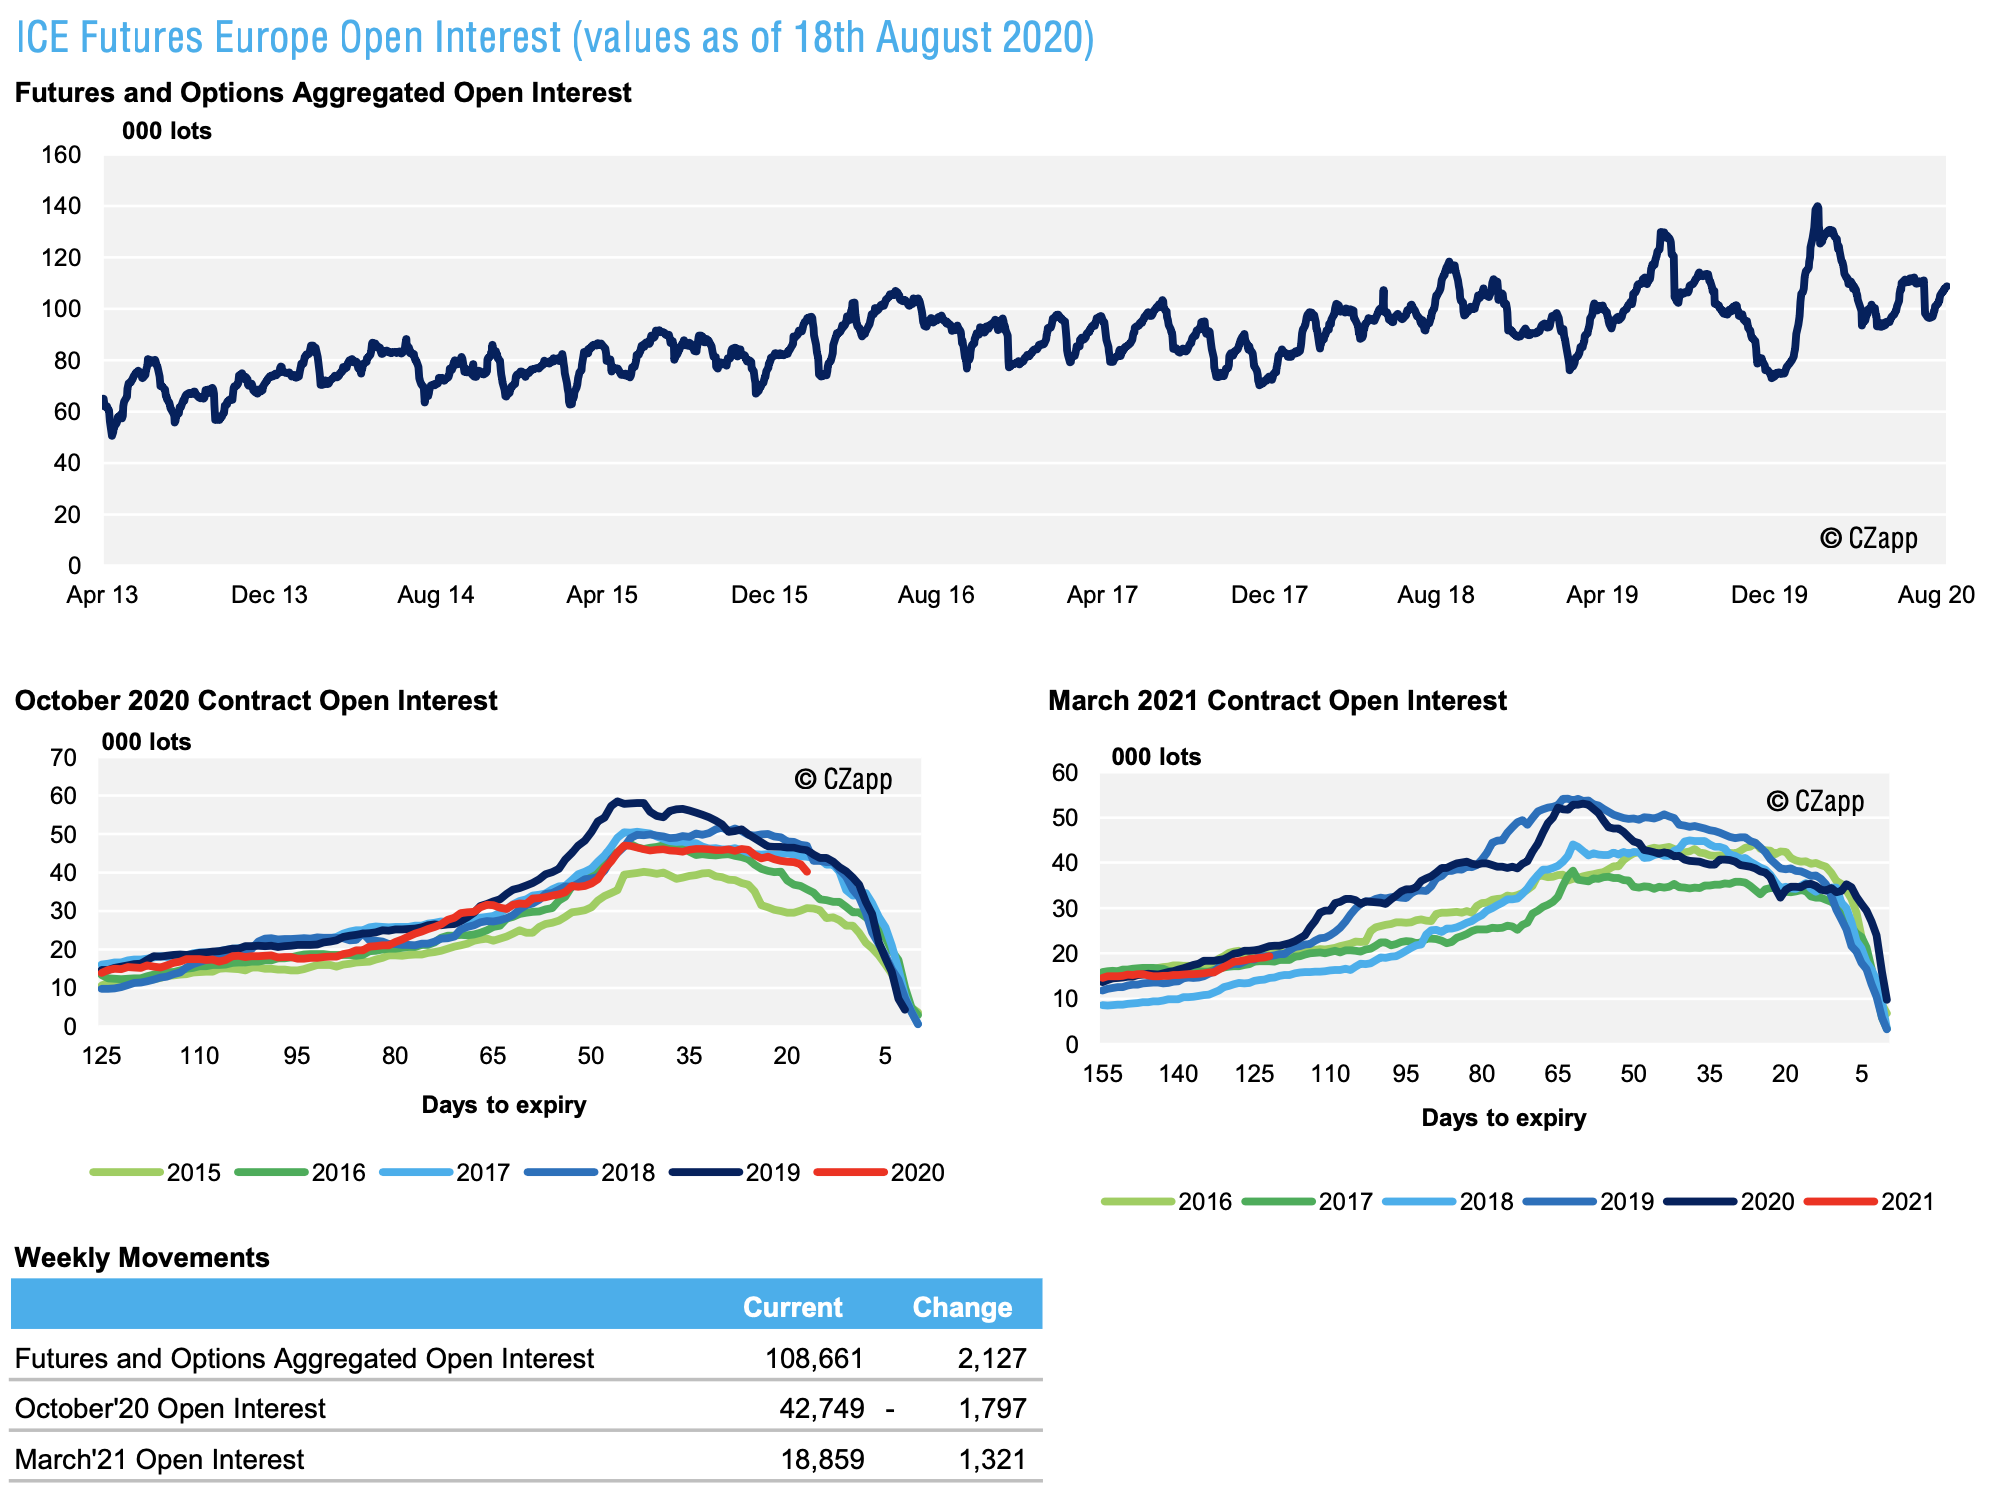
Task: Click the 125 x-axis label in the October chart
Action: 101,1056
